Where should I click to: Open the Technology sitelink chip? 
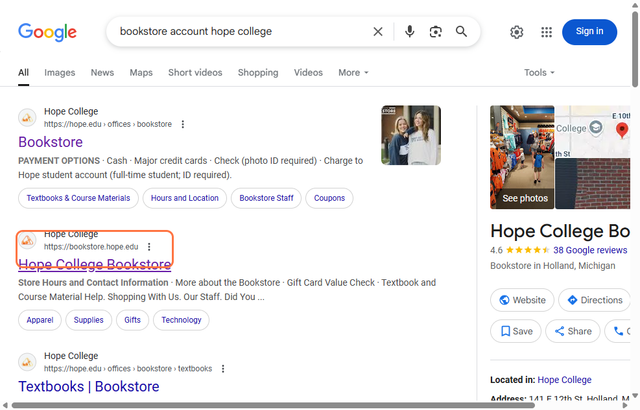pyautogui.click(x=181, y=320)
